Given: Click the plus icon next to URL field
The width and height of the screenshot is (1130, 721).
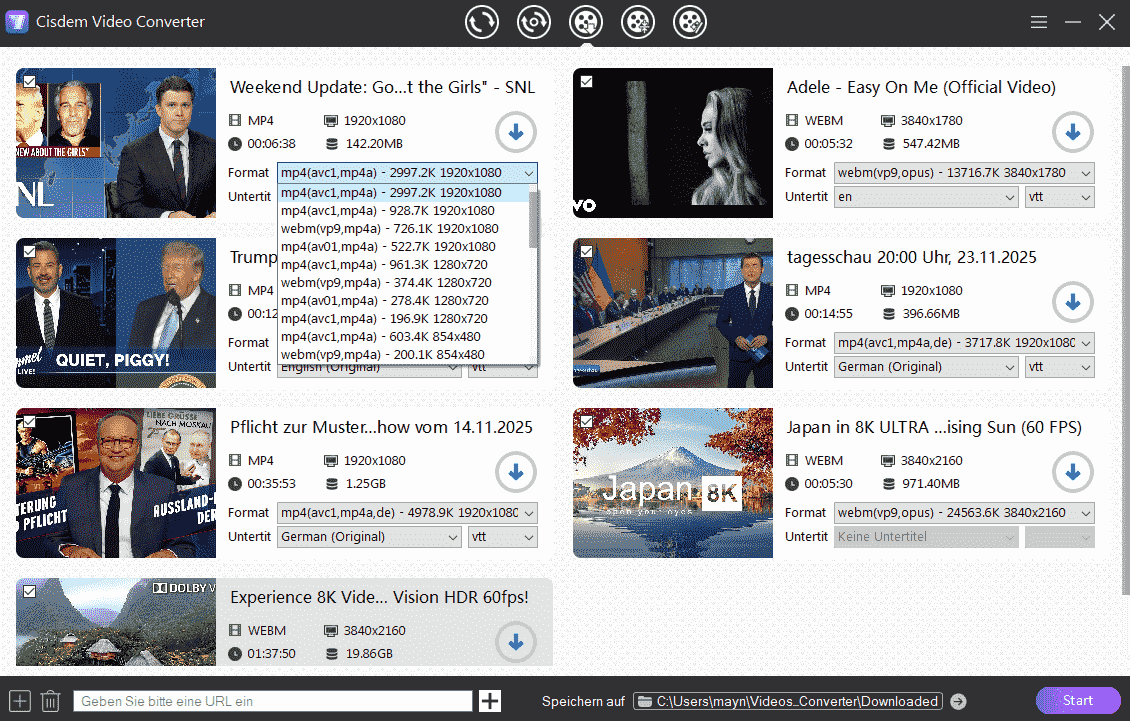Looking at the screenshot, I should click(x=490, y=701).
